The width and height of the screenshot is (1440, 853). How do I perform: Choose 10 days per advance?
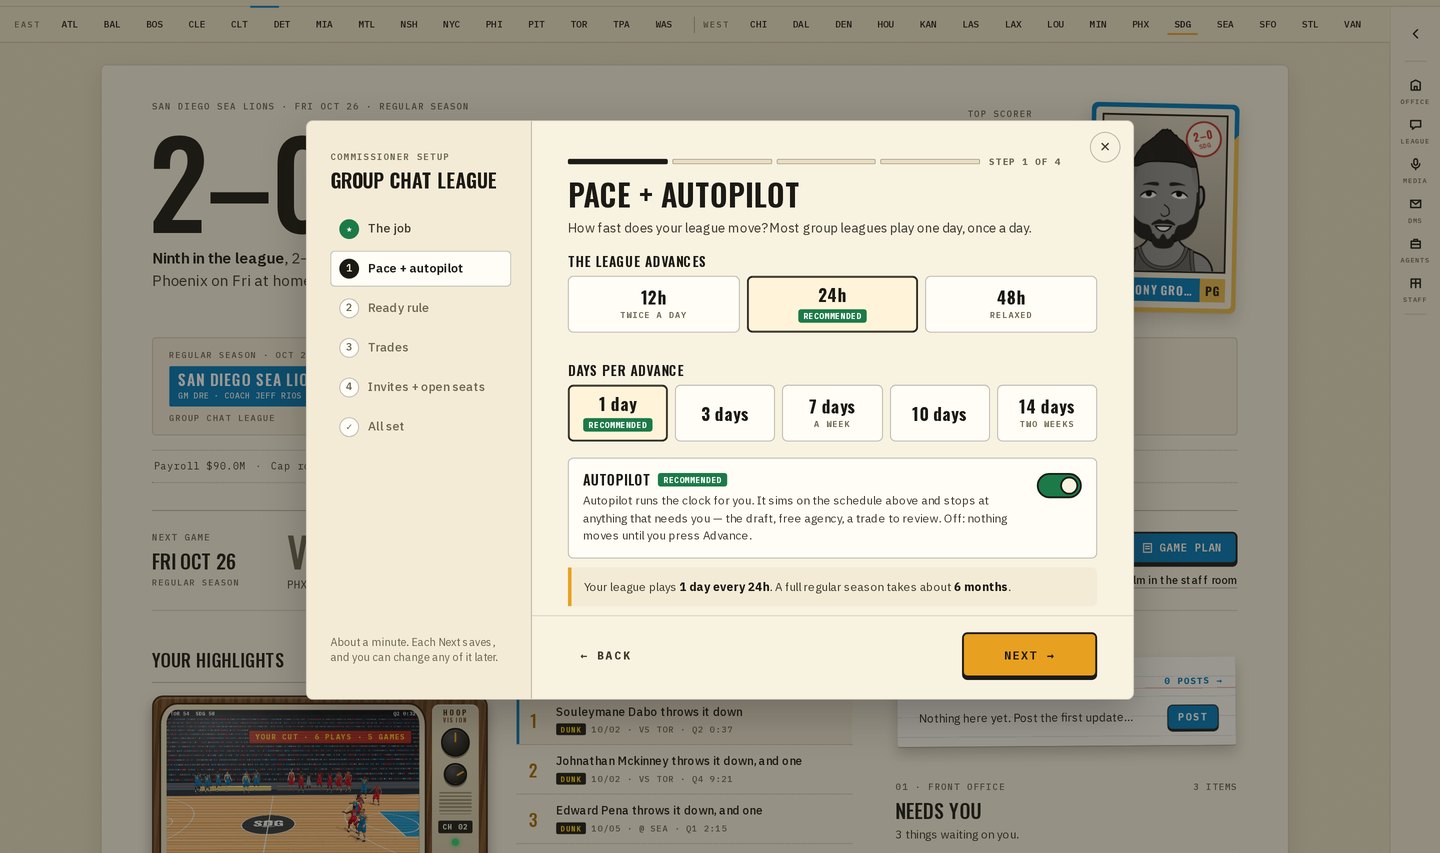[x=939, y=413]
